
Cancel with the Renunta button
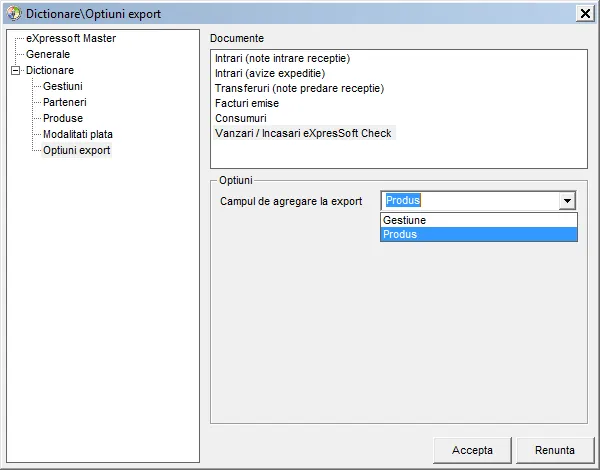coord(555,450)
